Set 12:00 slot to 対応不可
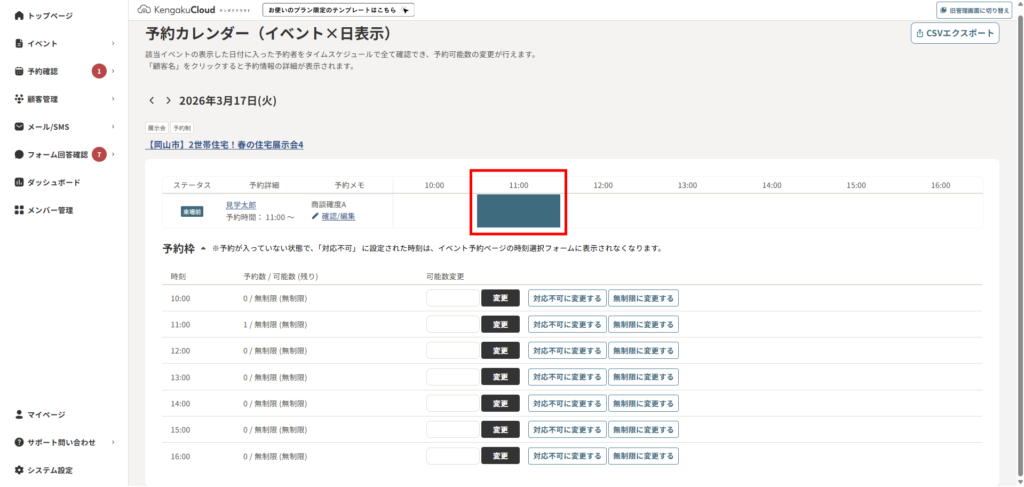The width and height of the screenshot is (1024, 487). (567, 350)
